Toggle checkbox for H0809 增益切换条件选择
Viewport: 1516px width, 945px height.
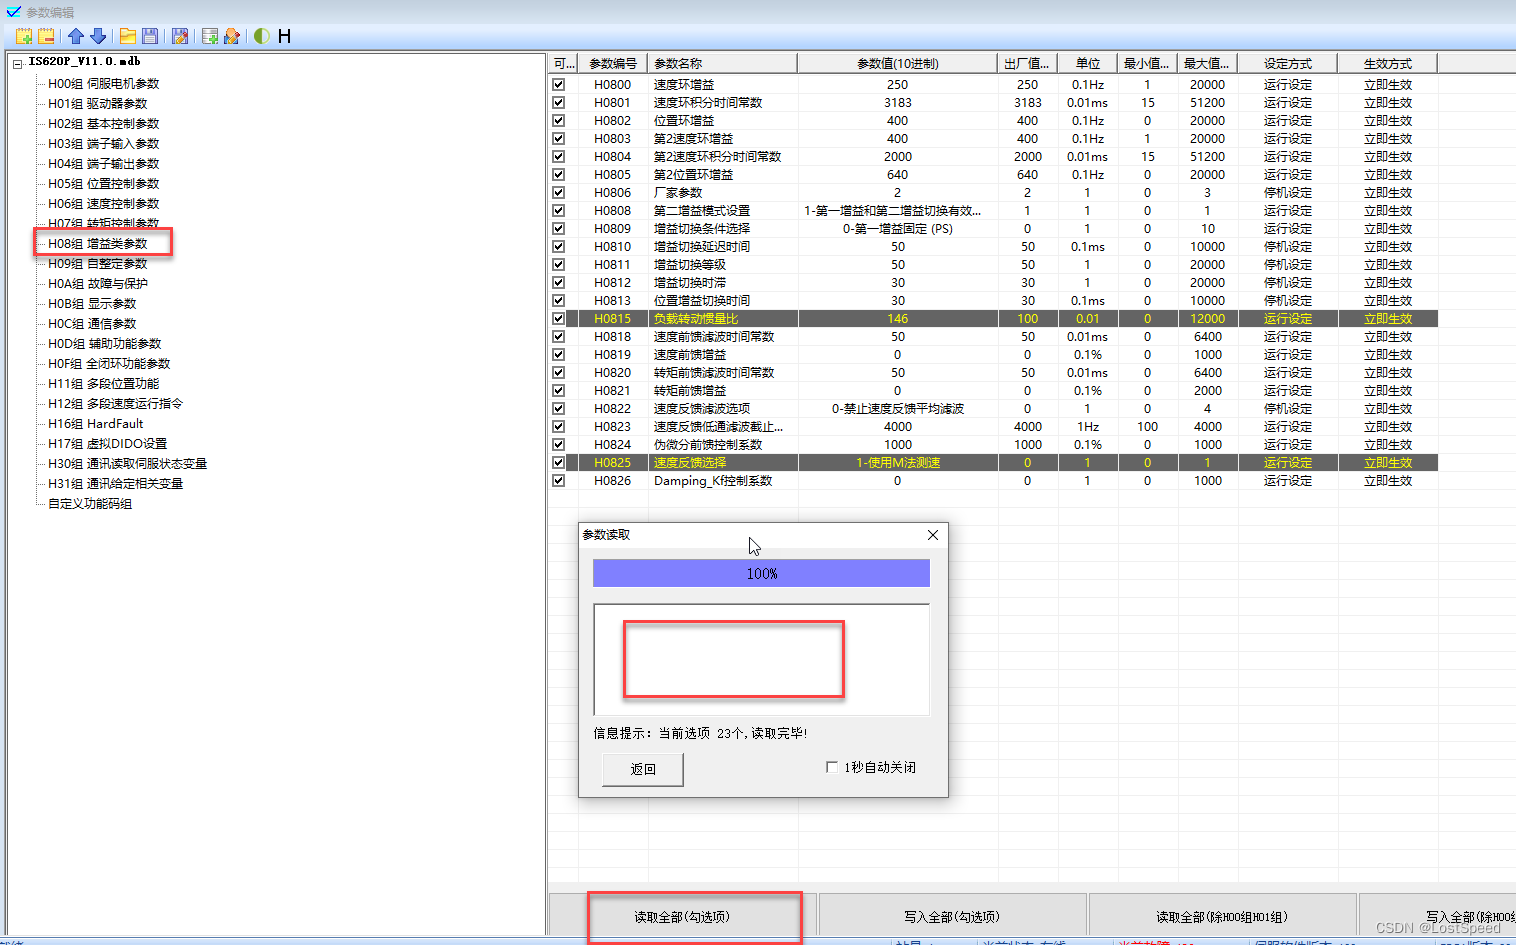click(558, 229)
